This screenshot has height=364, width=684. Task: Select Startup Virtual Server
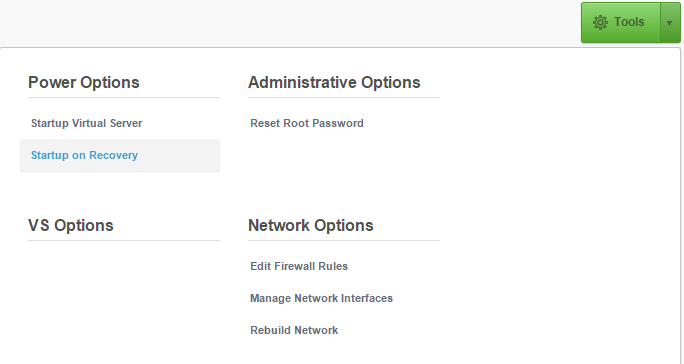(86, 124)
